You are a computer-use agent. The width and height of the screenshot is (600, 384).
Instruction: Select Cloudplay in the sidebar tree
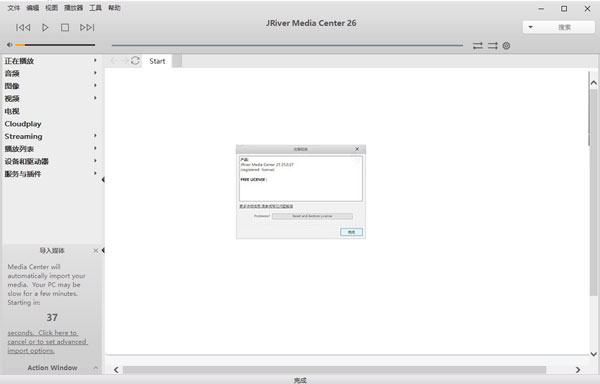click(x=23, y=124)
